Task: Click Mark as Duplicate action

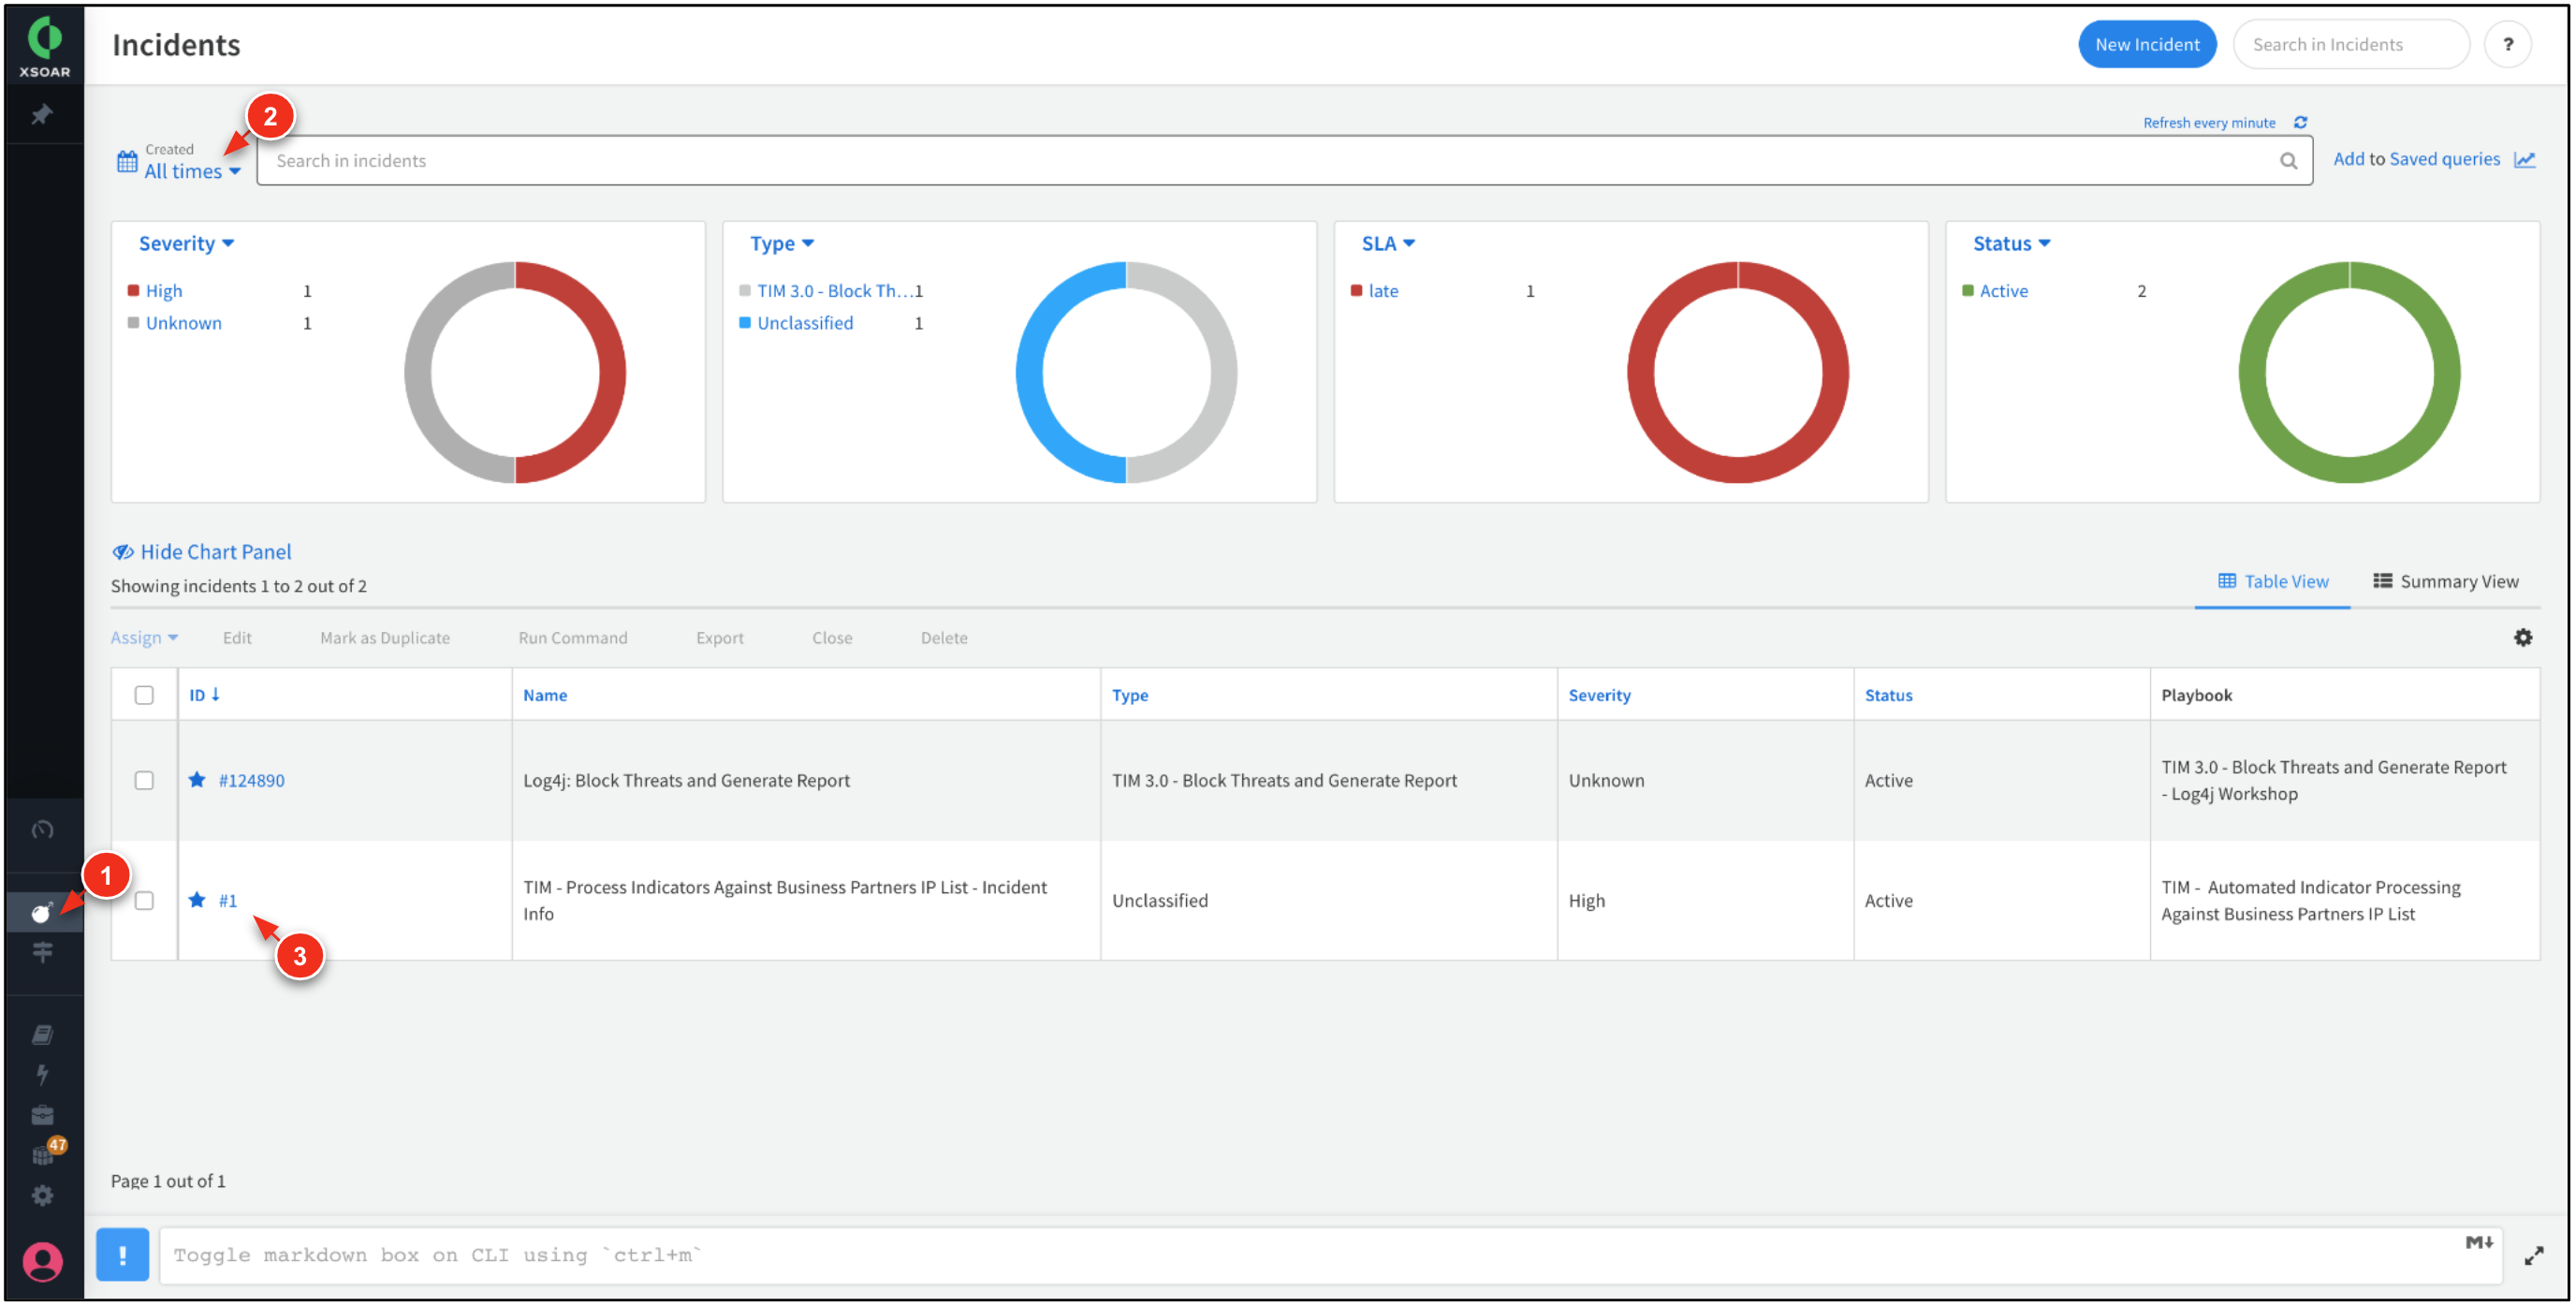Action: pos(385,638)
